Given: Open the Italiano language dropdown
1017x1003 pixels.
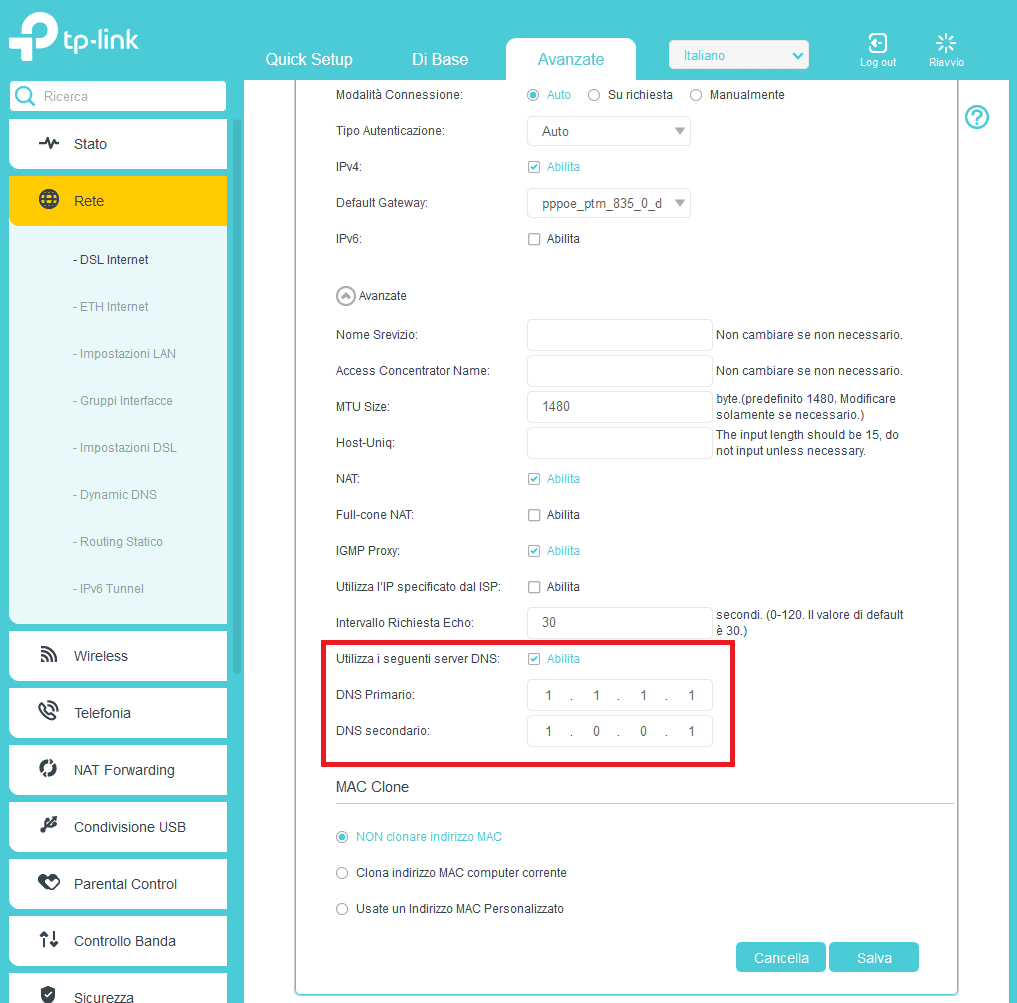Looking at the screenshot, I should click(738, 56).
